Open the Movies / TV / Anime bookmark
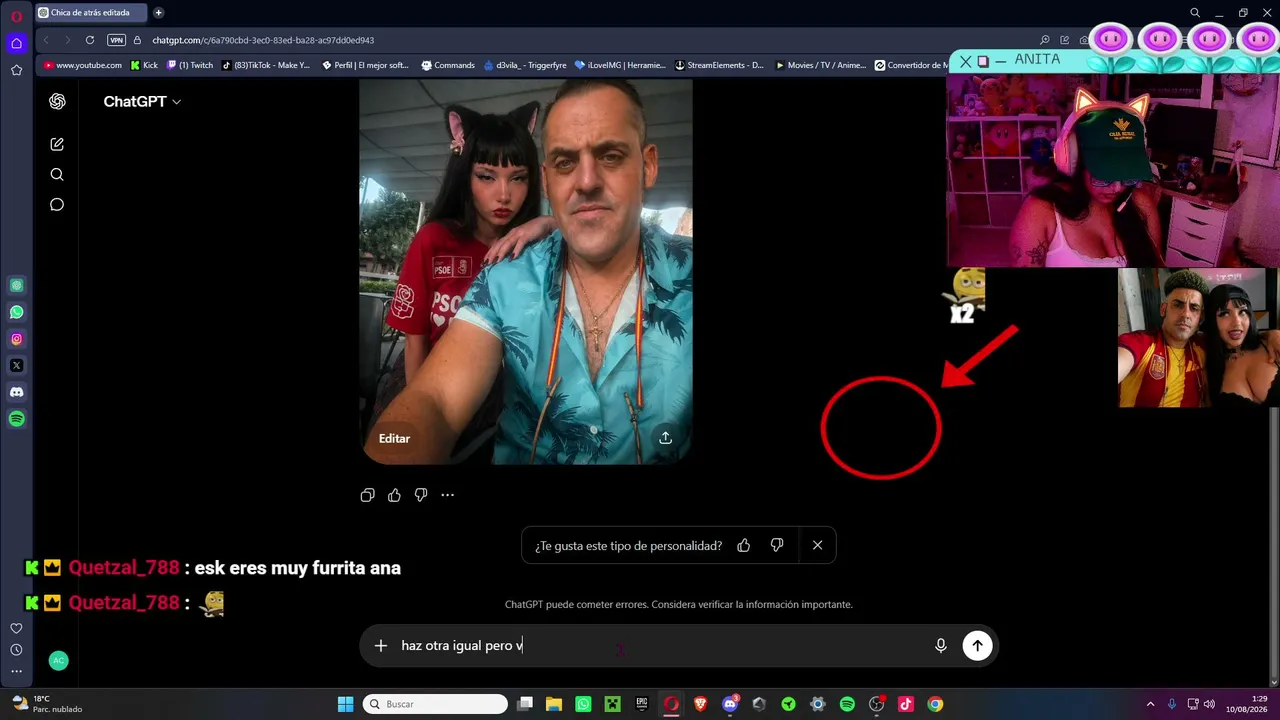 point(820,65)
